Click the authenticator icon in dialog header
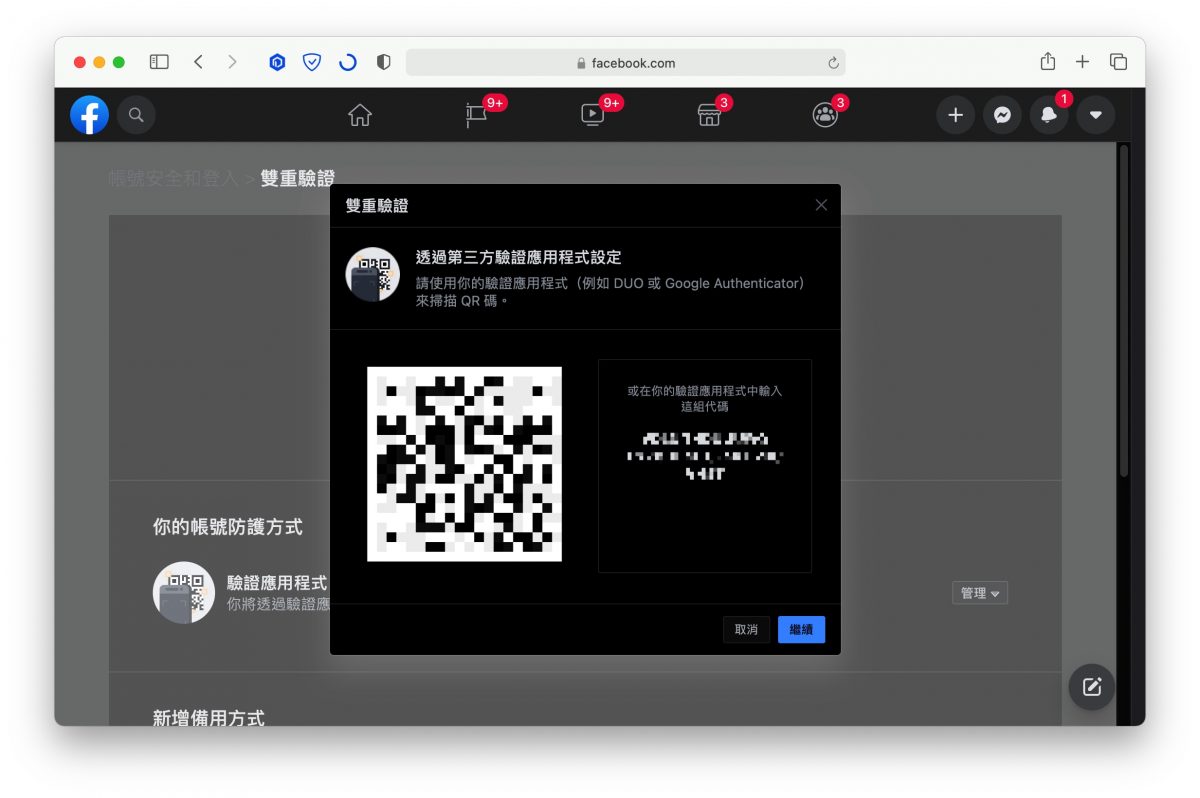The height and width of the screenshot is (798, 1200). coord(372,274)
